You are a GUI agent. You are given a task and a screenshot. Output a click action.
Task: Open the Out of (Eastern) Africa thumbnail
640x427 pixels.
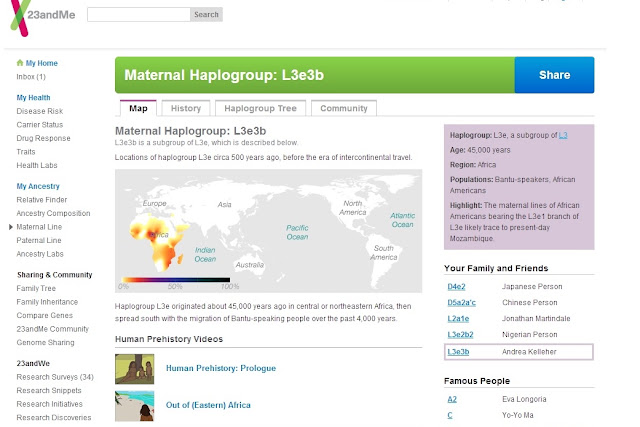pyautogui.click(x=134, y=406)
